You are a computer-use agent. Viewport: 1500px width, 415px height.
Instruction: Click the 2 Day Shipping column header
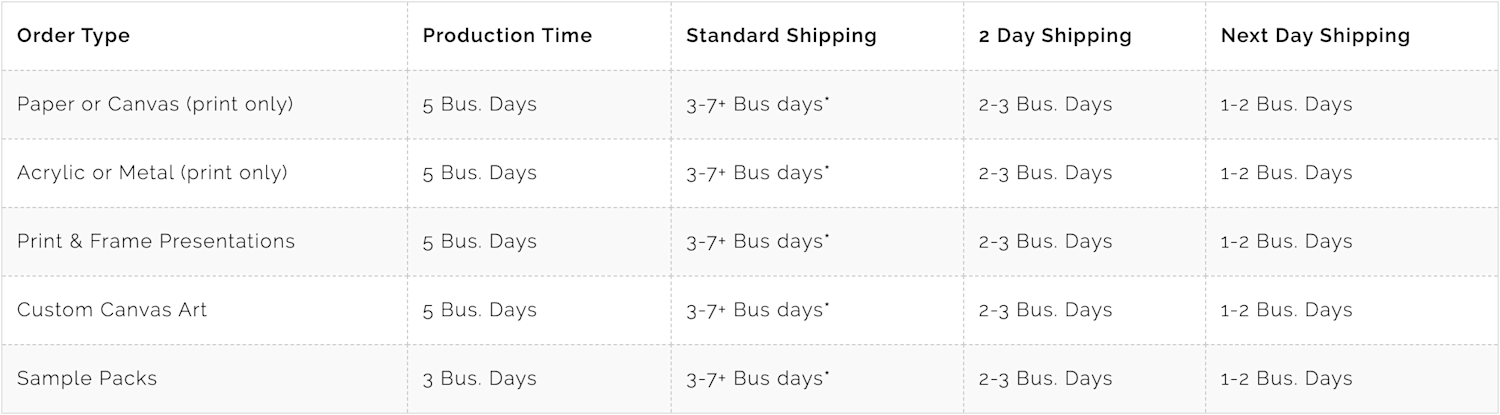tap(1055, 36)
